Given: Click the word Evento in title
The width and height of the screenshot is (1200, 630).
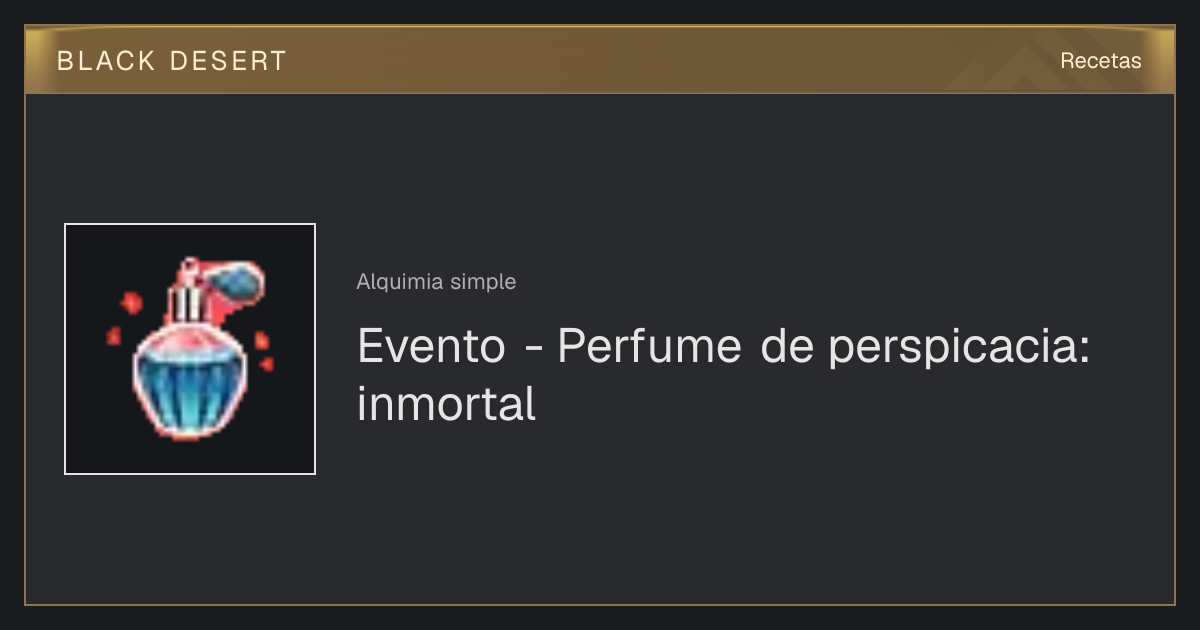Looking at the screenshot, I should (431, 347).
